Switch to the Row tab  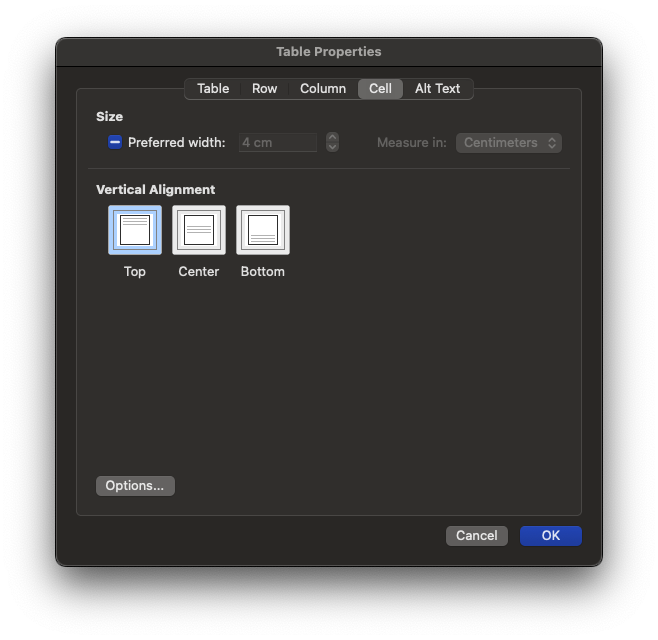[264, 89]
